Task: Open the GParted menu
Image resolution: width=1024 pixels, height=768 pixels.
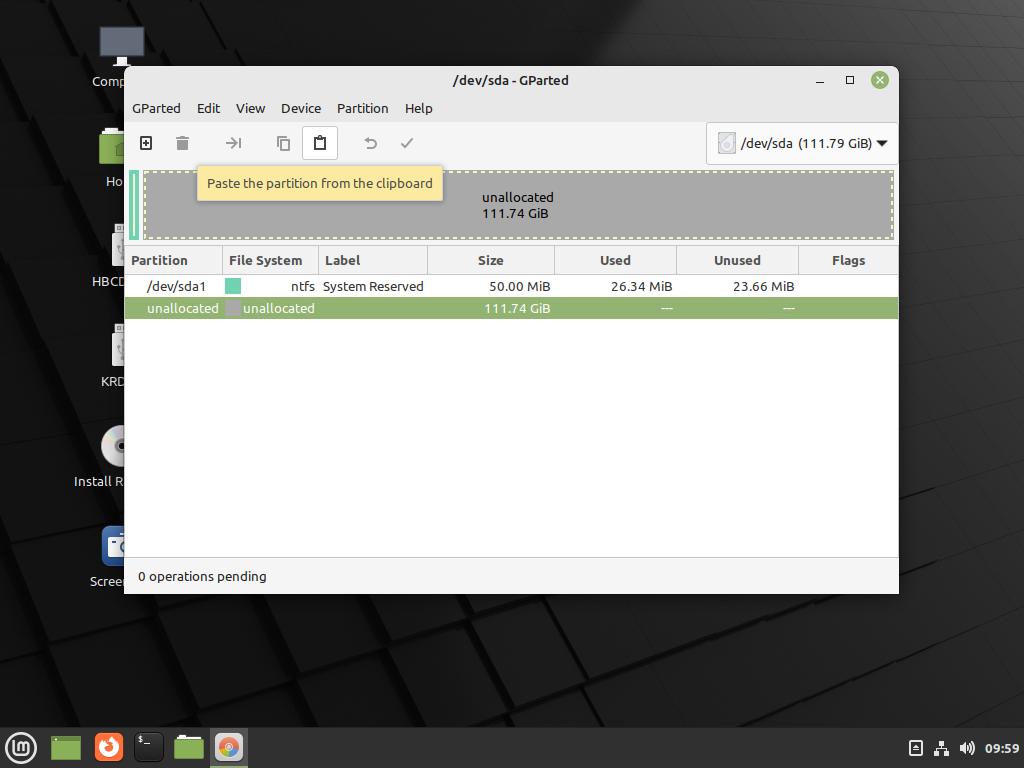Action: (156, 108)
